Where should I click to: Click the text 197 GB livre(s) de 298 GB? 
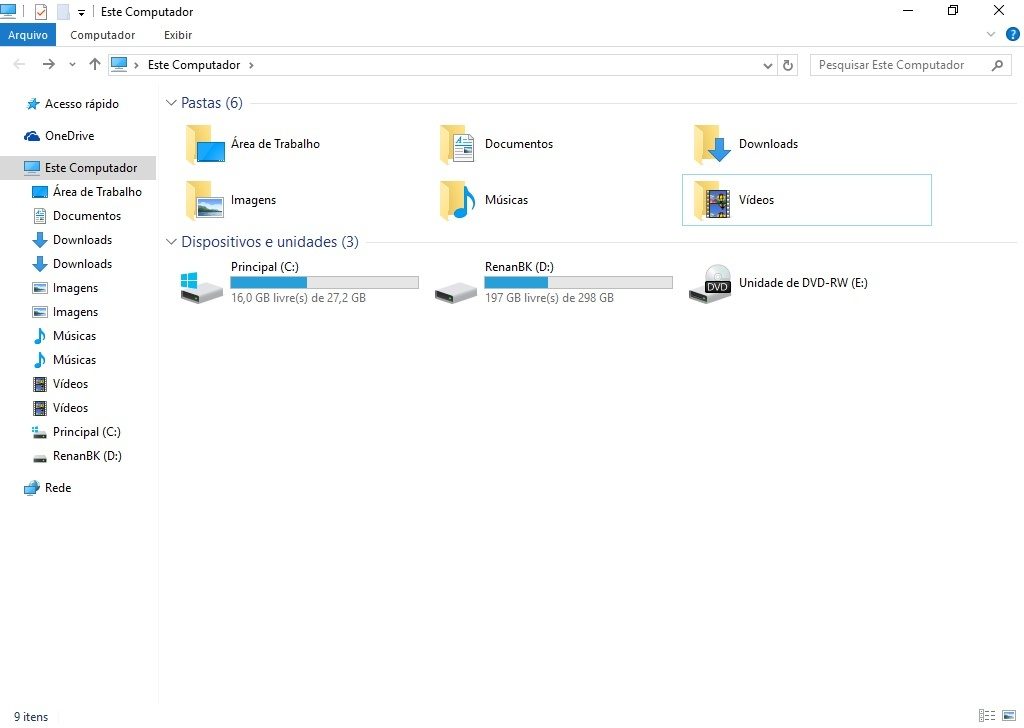(x=549, y=298)
